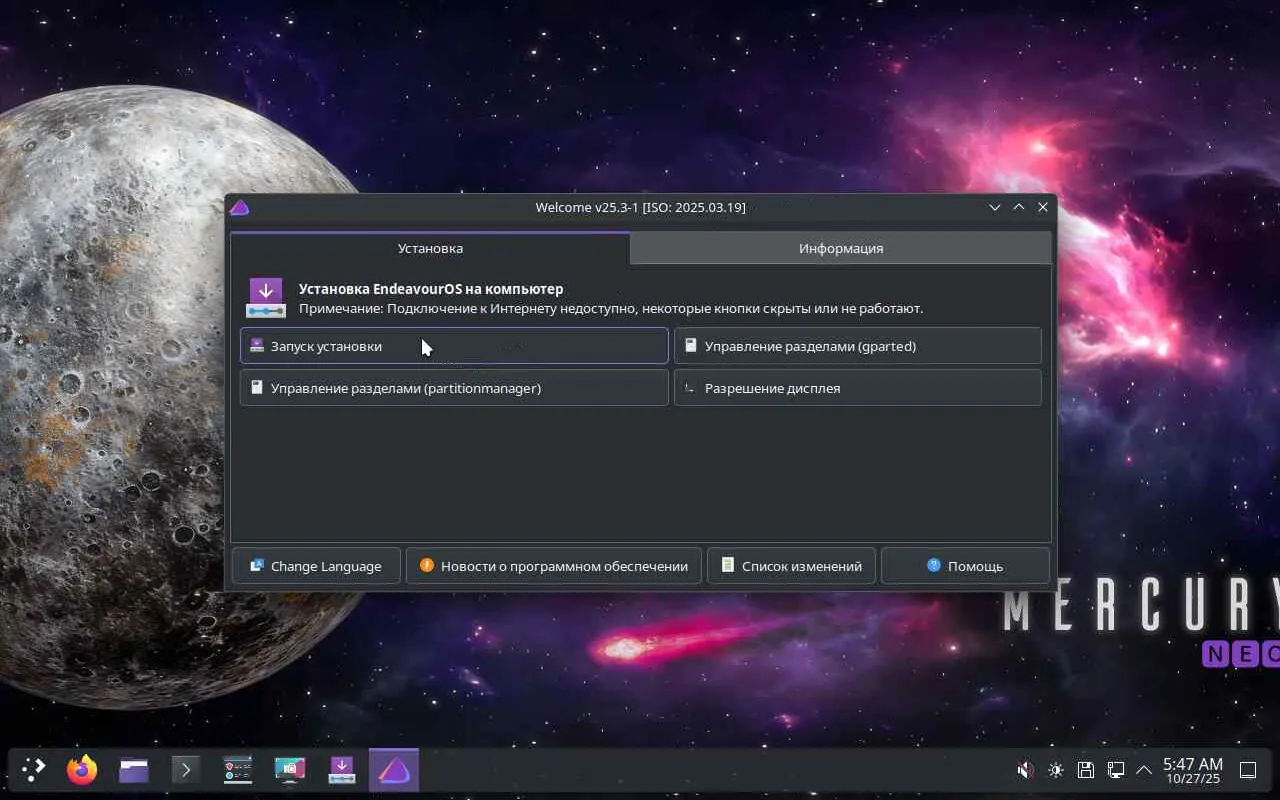
Task: Launch Firefox from the taskbar
Action: tap(82, 769)
